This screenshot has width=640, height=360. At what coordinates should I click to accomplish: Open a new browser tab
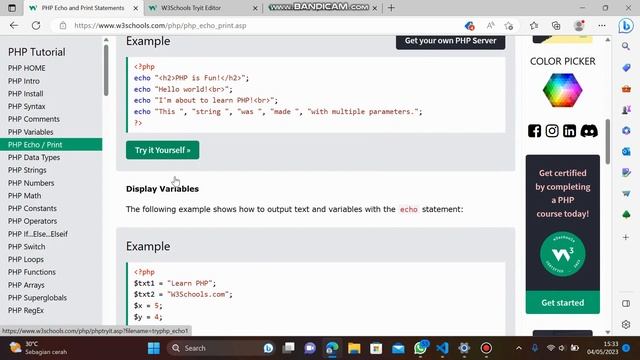(391, 8)
